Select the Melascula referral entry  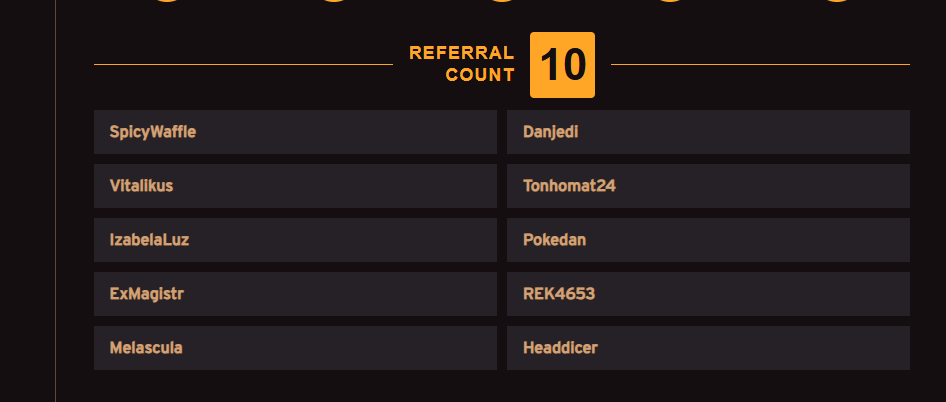pos(295,348)
